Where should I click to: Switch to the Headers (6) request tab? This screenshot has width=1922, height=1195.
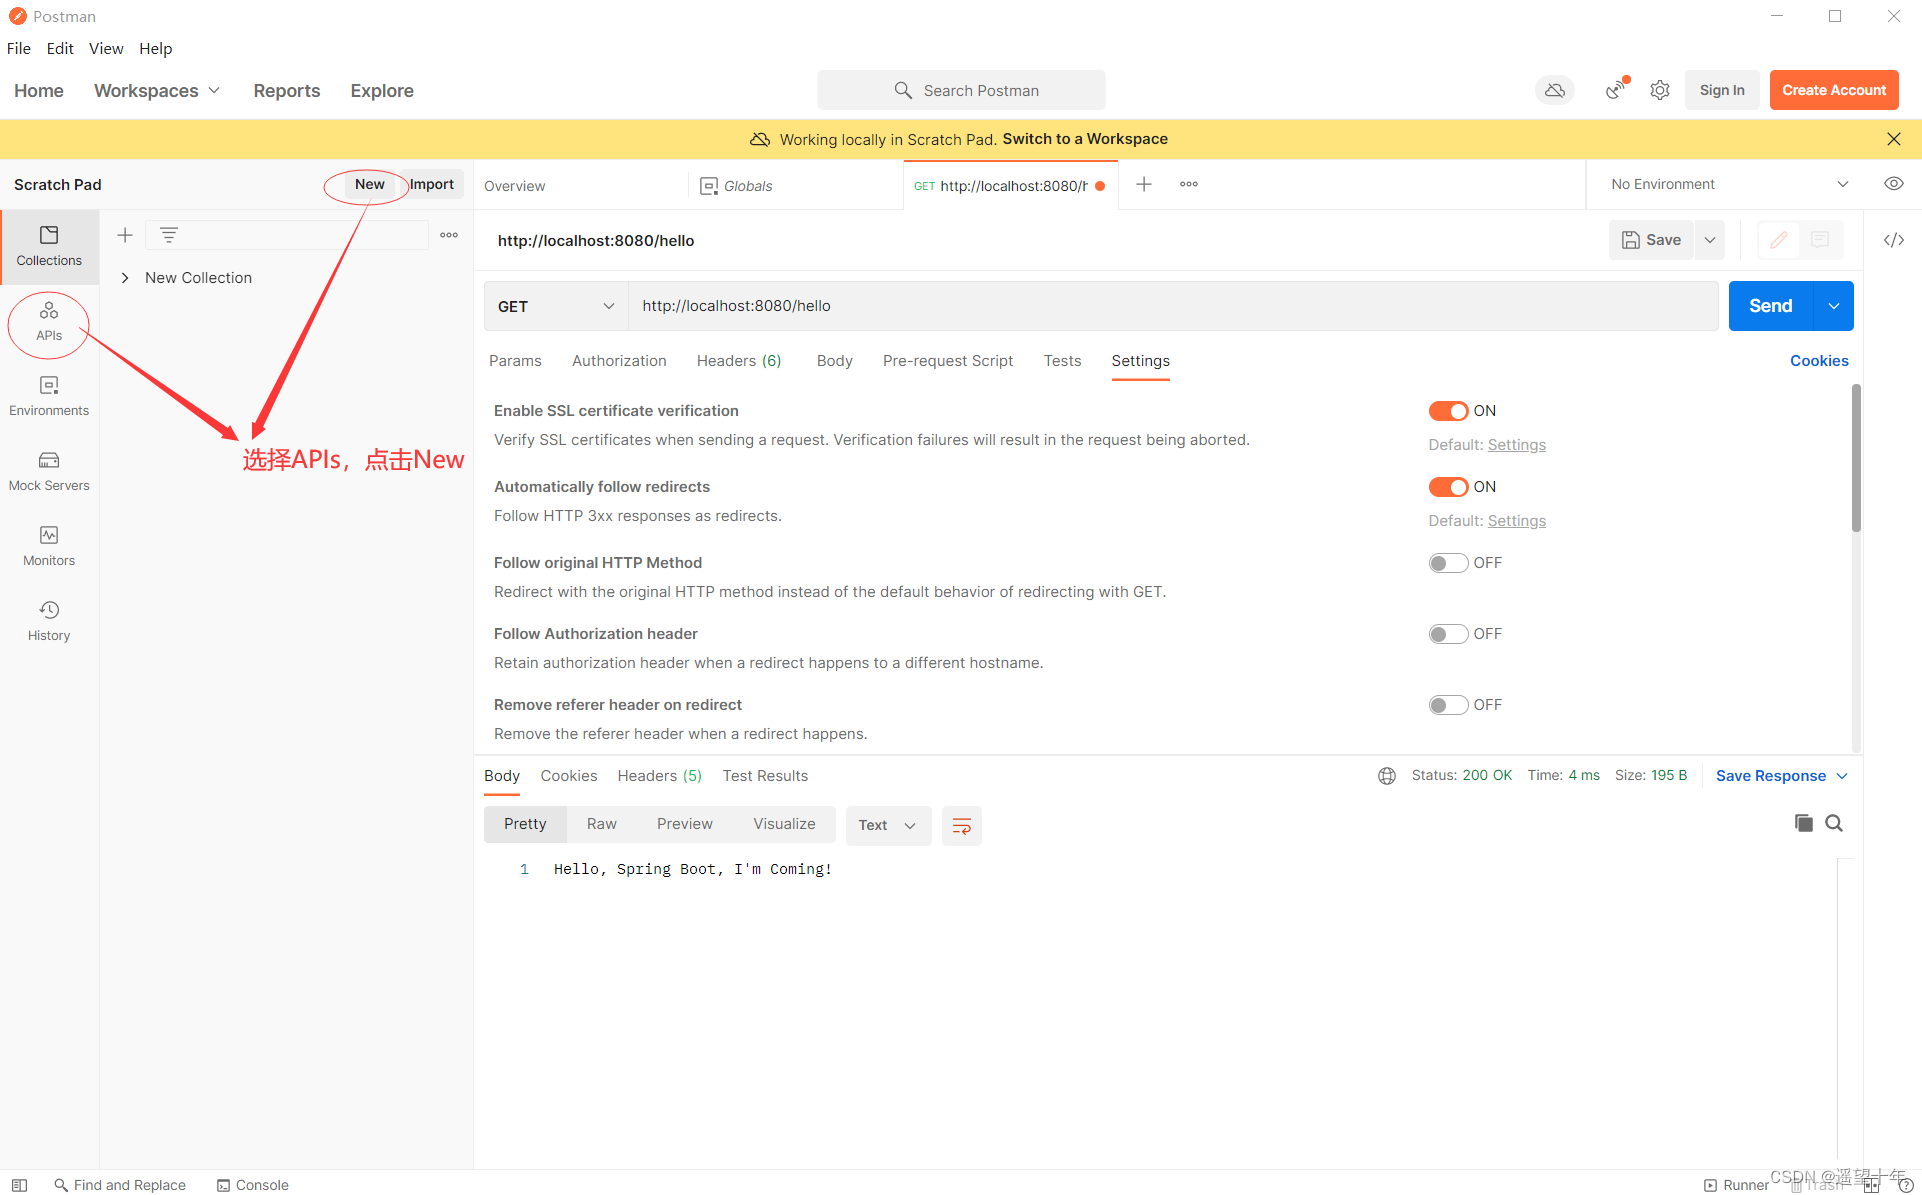coord(738,361)
